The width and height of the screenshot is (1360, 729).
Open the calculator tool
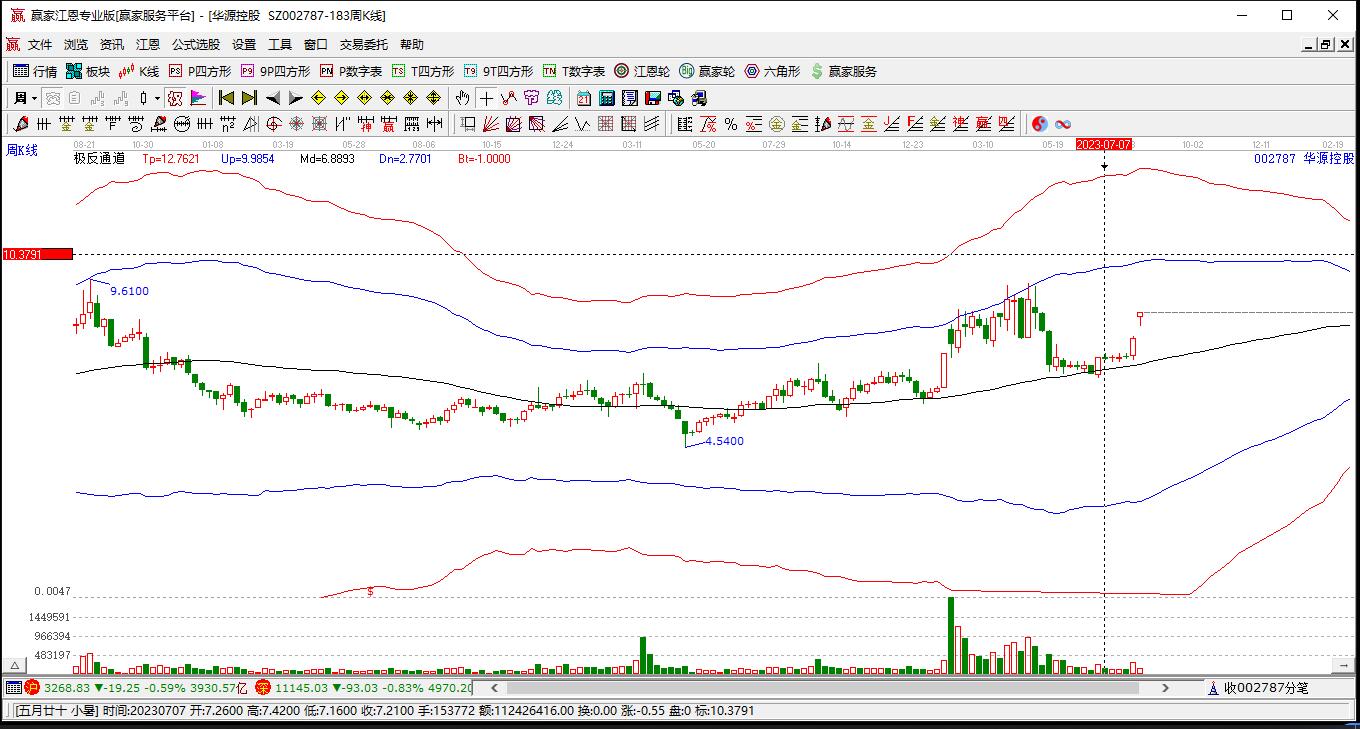click(x=607, y=98)
